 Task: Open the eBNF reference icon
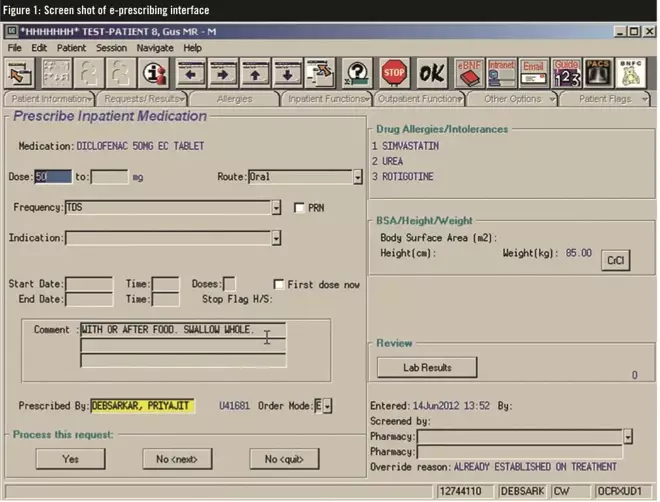pyautogui.click(x=468, y=73)
